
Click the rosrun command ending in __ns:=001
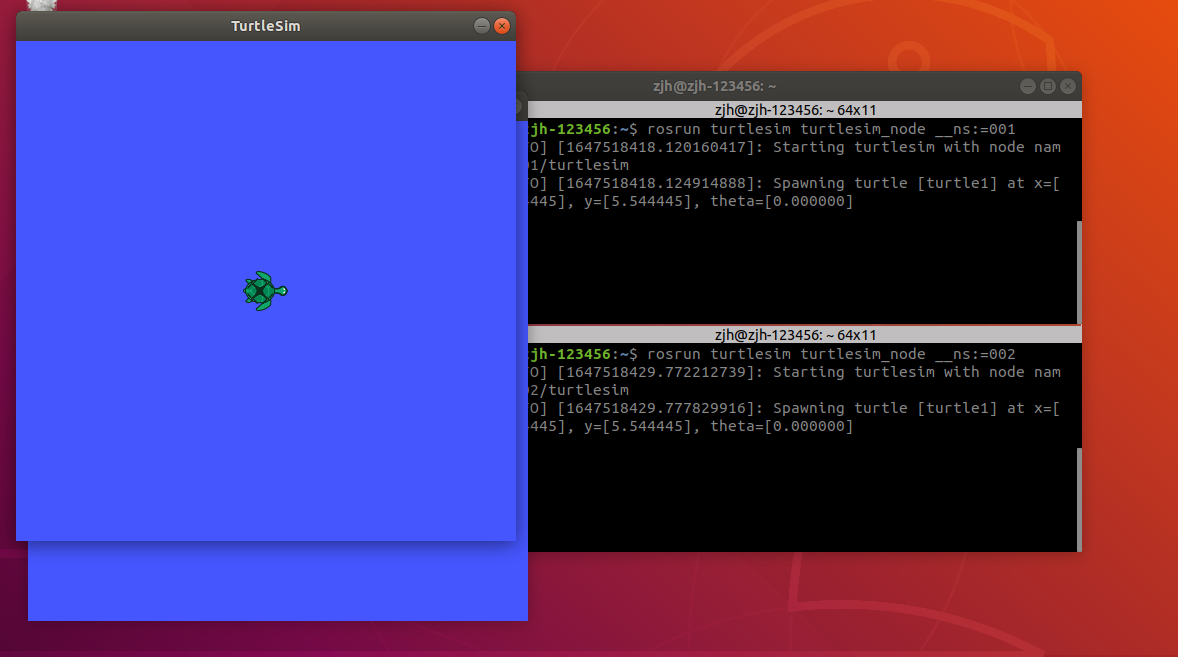tap(831, 129)
